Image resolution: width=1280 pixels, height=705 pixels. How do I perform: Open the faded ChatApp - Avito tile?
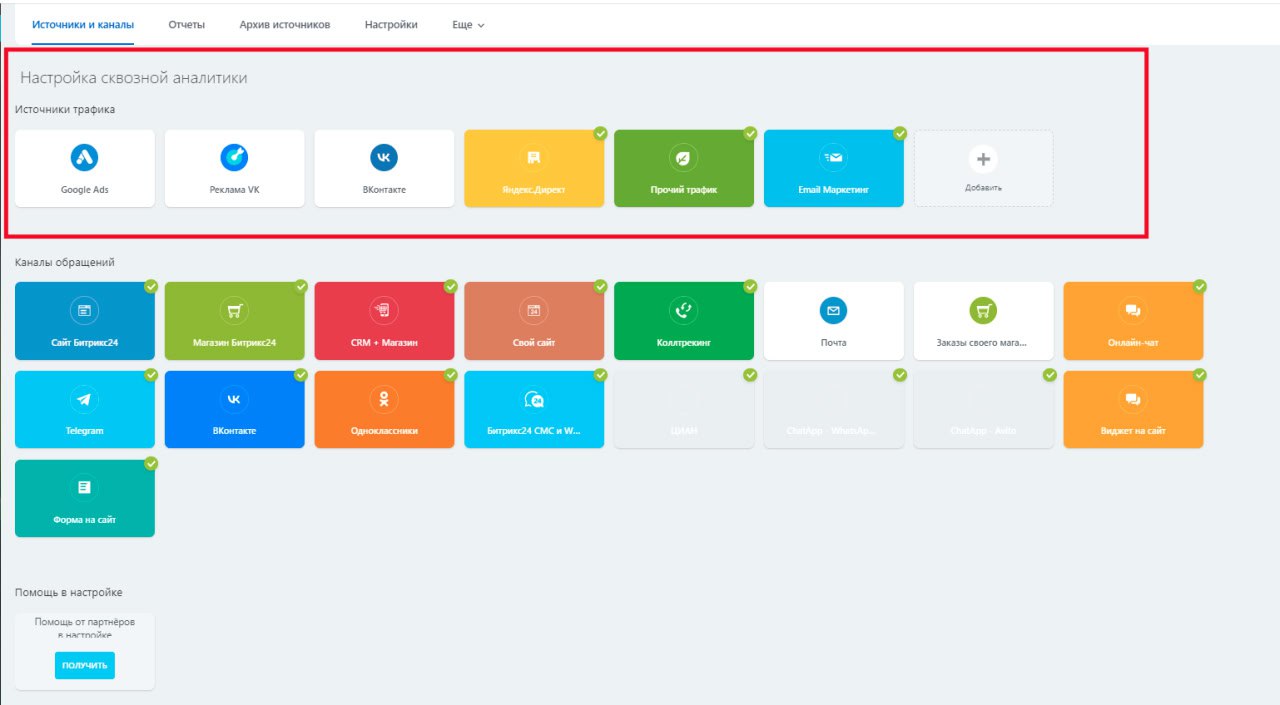click(x=983, y=409)
